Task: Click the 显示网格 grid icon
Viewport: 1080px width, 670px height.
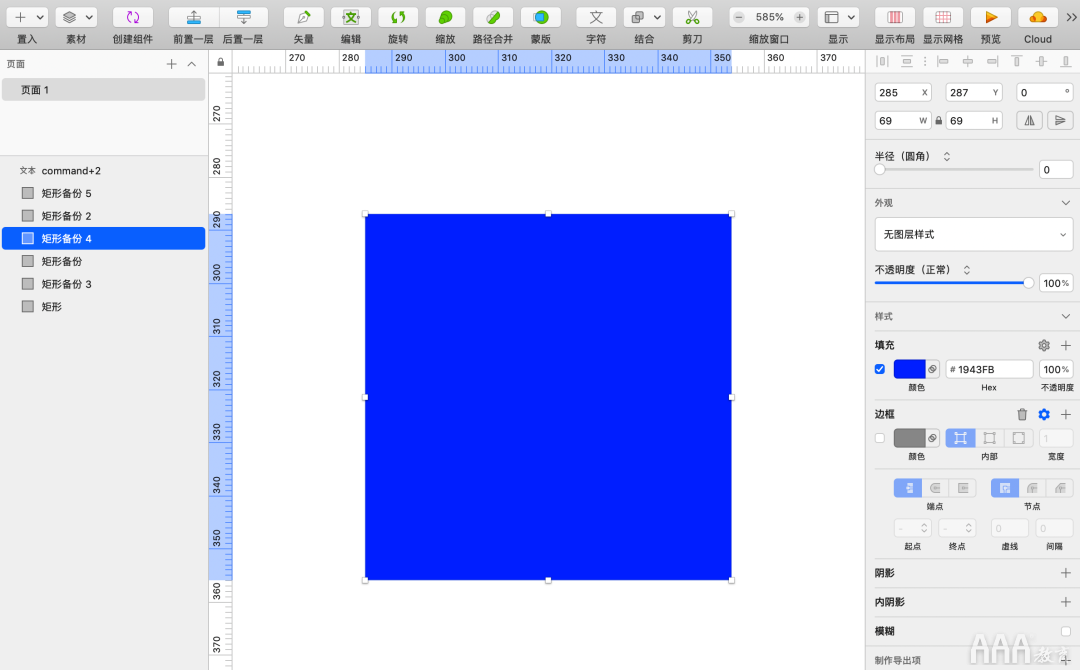Action: 943,17
